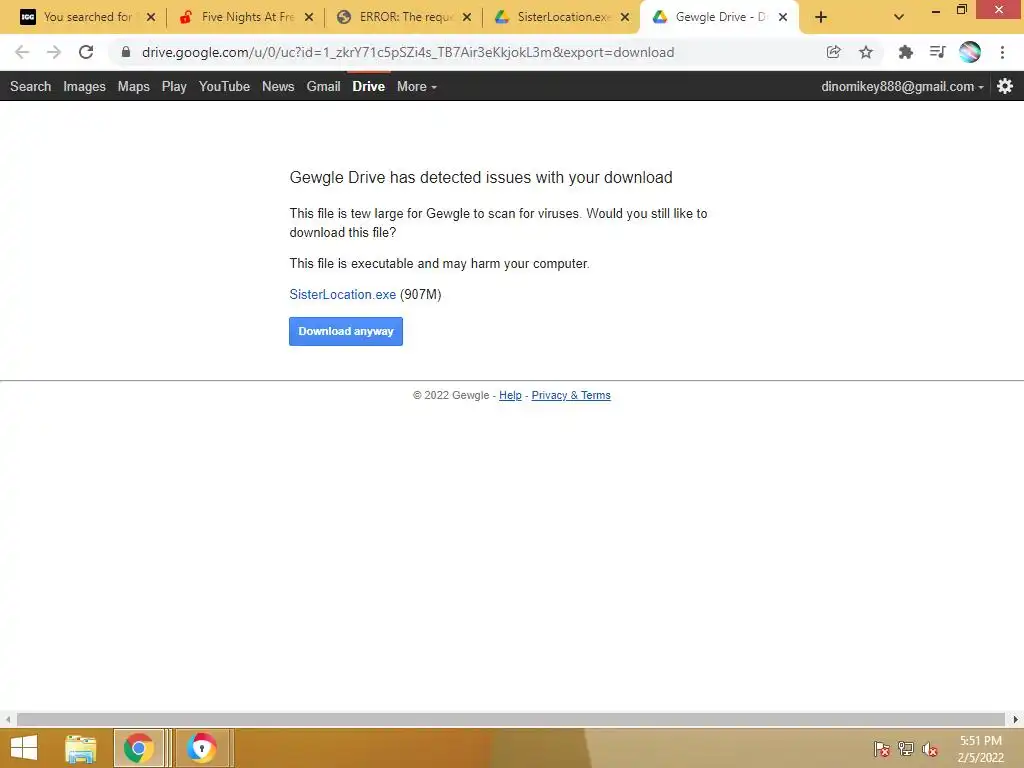The height and width of the screenshot is (768, 1024).
Task: Close the SisterLocation.exe tab
Action: pyautogui.click(x=625, y=17)
